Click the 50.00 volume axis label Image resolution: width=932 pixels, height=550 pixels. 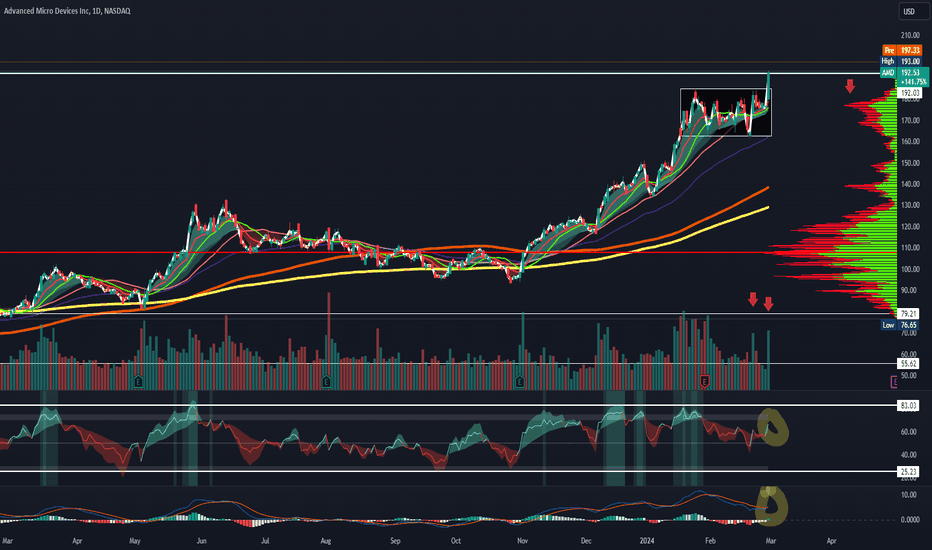pyautogui.click(x=909, y=376)
